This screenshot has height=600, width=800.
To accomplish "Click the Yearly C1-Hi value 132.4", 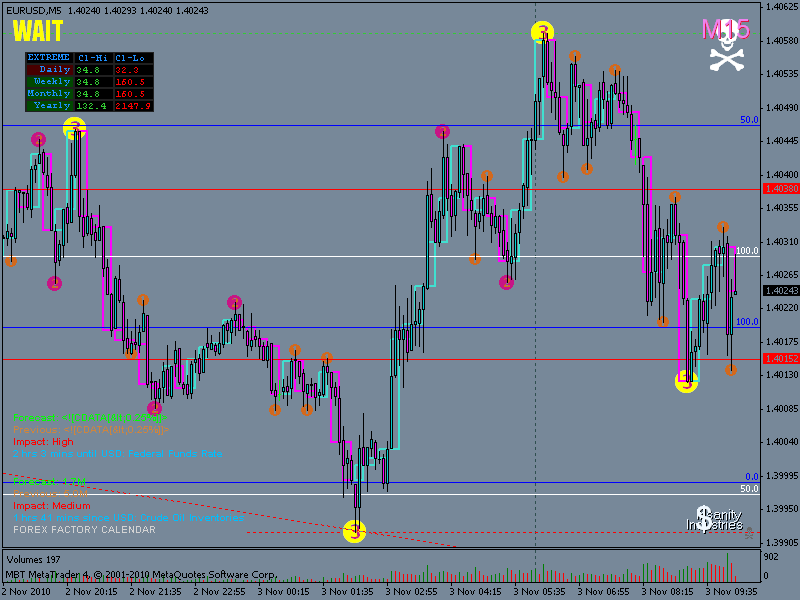I will pyautogui.click(x=93, y=106).
